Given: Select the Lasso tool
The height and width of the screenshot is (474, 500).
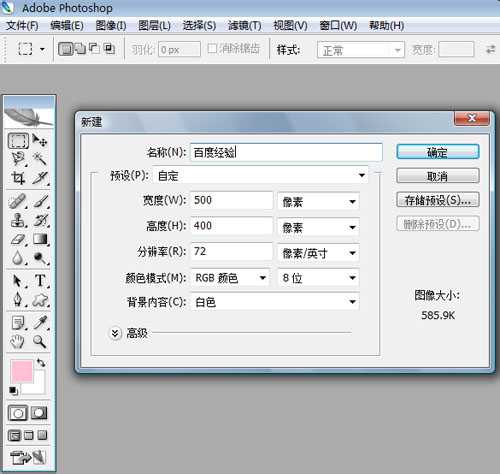Looking at the screenshot, I should (18, 160).
